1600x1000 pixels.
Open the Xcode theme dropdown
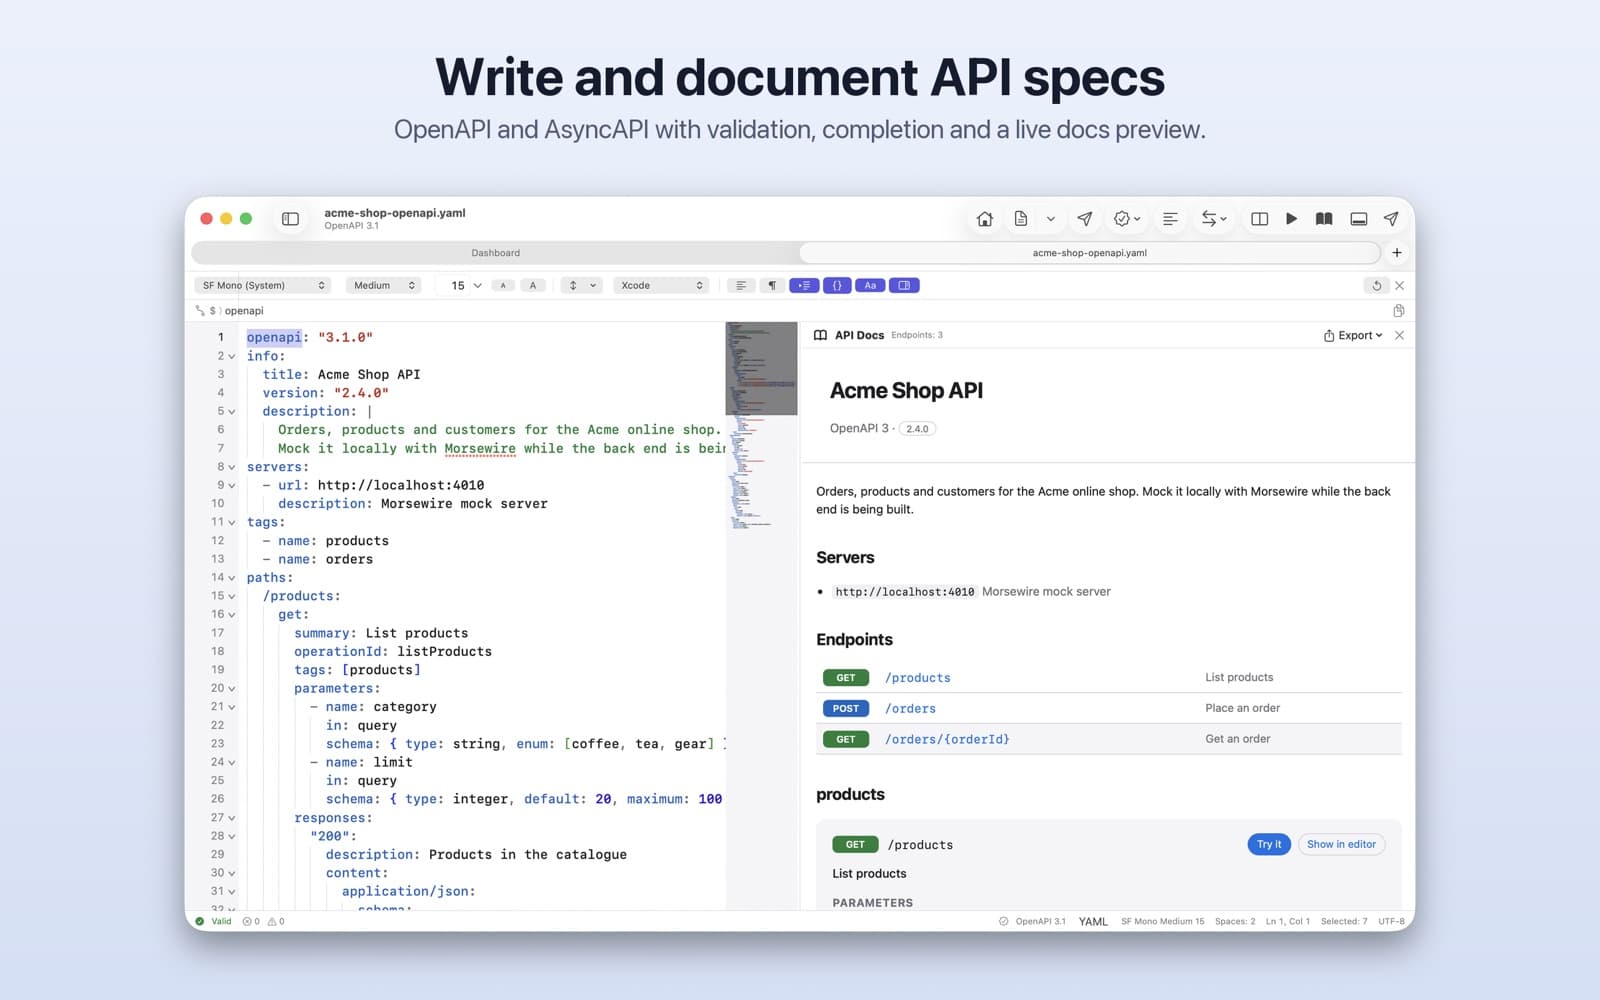pos(661,286)
